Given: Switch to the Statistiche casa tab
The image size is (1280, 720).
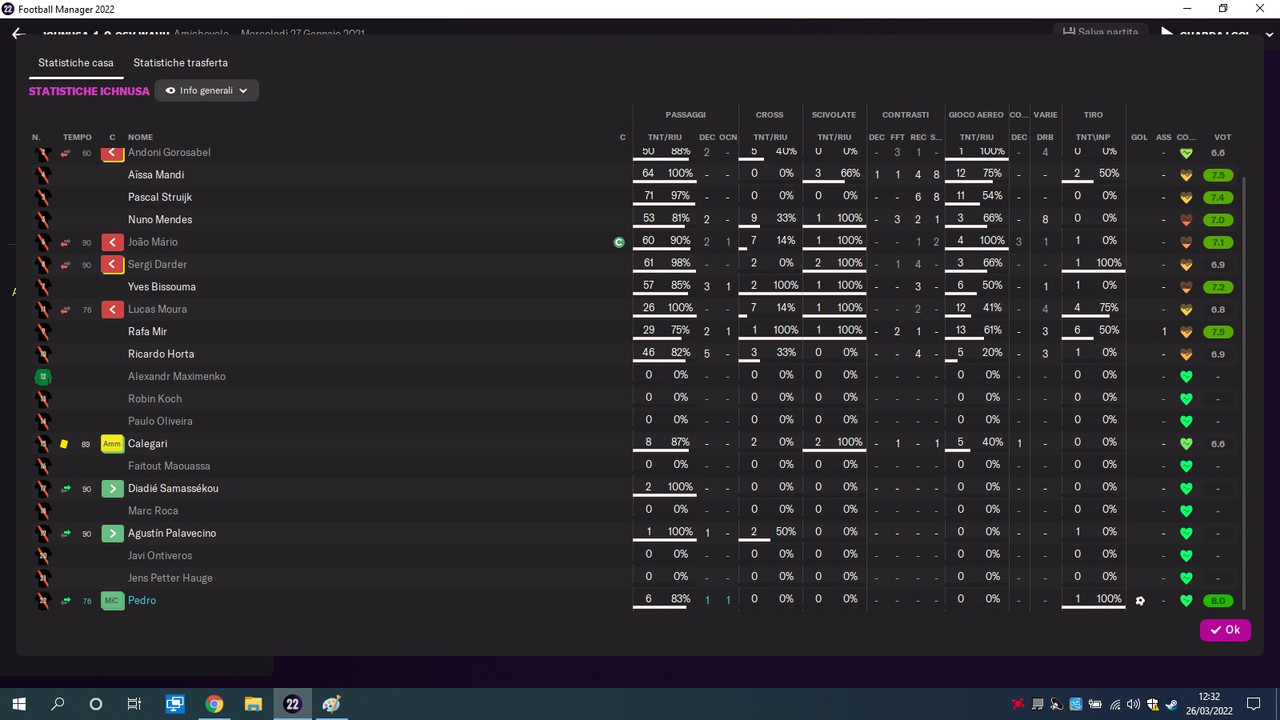Looking at the screenshot, I should tap(76, 63).
